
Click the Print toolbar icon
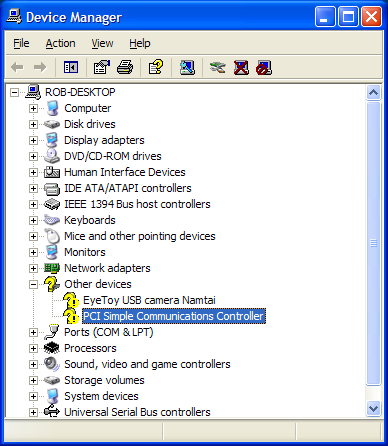[x=125, y=68]
